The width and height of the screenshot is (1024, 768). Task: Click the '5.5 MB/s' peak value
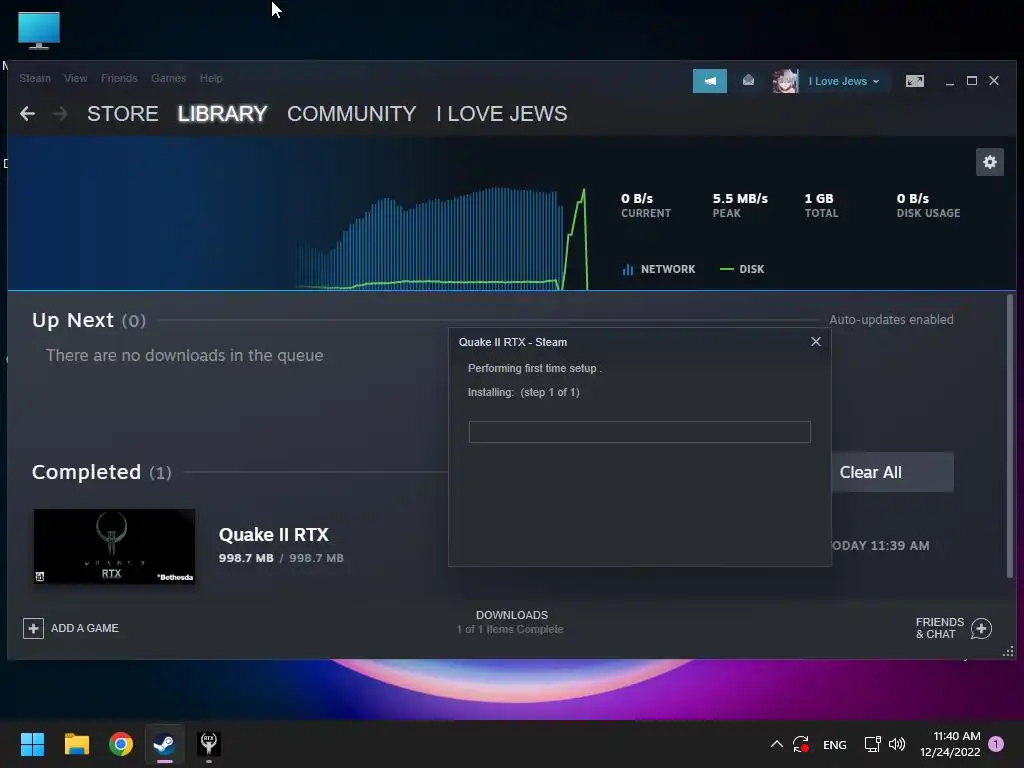tap(740, 199)
